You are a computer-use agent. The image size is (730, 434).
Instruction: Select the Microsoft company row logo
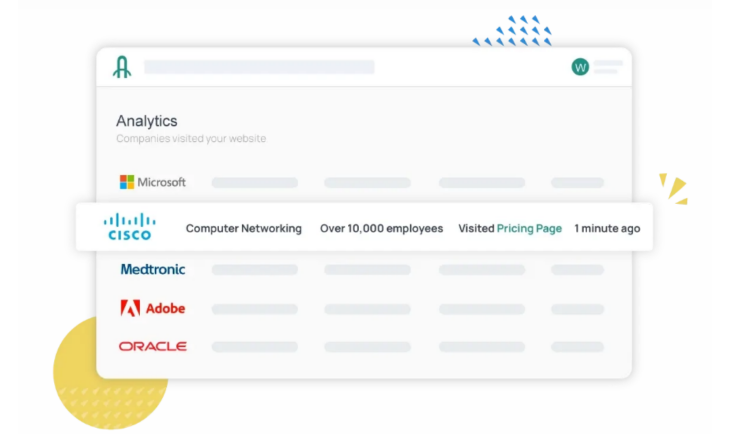click(153, 182)
